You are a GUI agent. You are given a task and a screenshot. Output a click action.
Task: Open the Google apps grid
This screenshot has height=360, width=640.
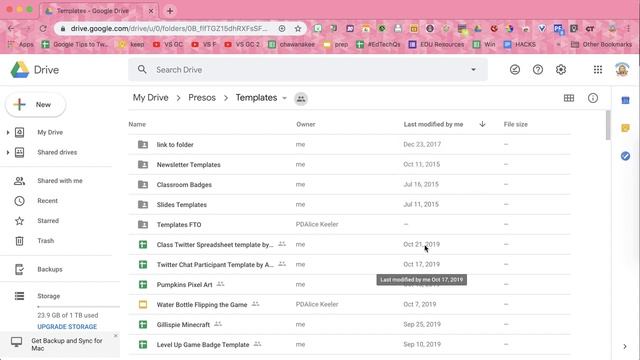click(x=598, y=70)
